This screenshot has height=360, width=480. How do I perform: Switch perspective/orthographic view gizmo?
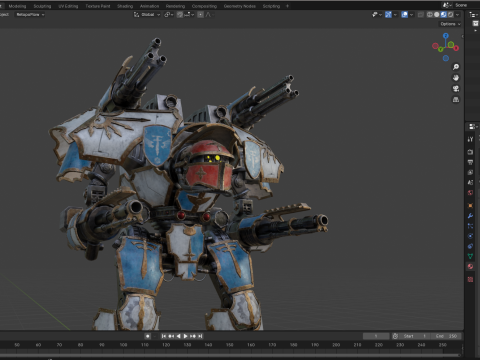pyautogui.click(x=456, y=99)
